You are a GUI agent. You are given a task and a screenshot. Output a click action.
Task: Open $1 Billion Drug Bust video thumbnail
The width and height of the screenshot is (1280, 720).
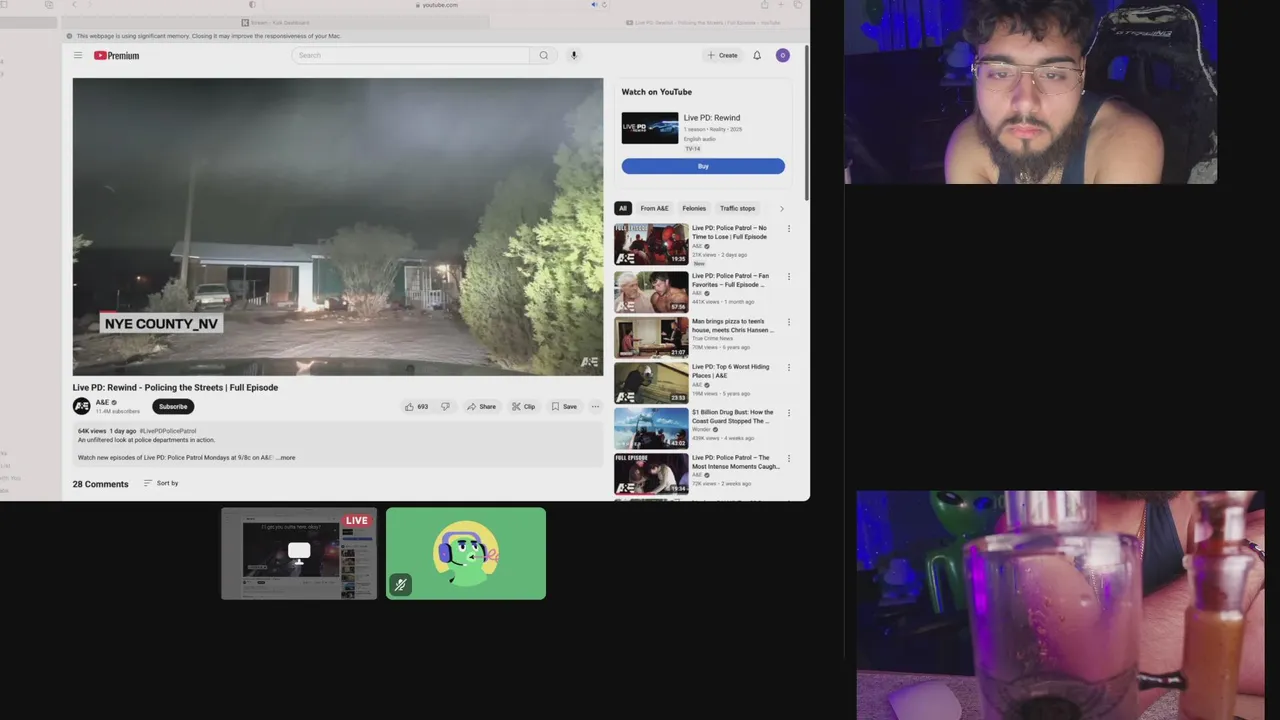click(651, 428)
